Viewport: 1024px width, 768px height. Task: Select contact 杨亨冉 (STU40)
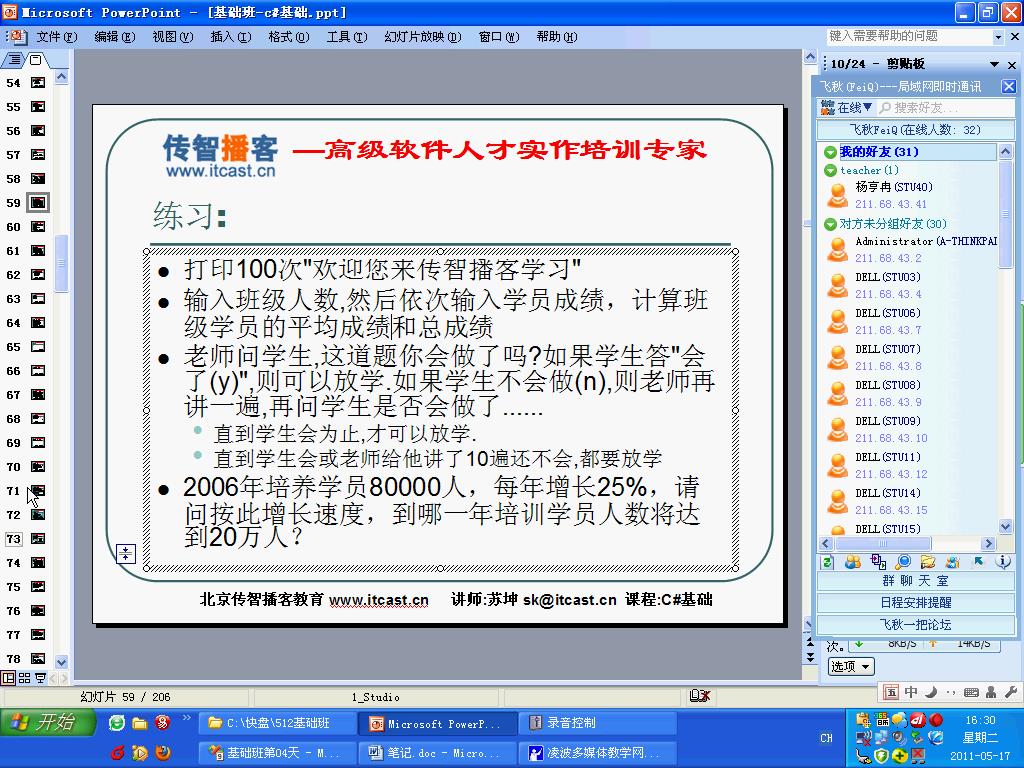(912, 195)
